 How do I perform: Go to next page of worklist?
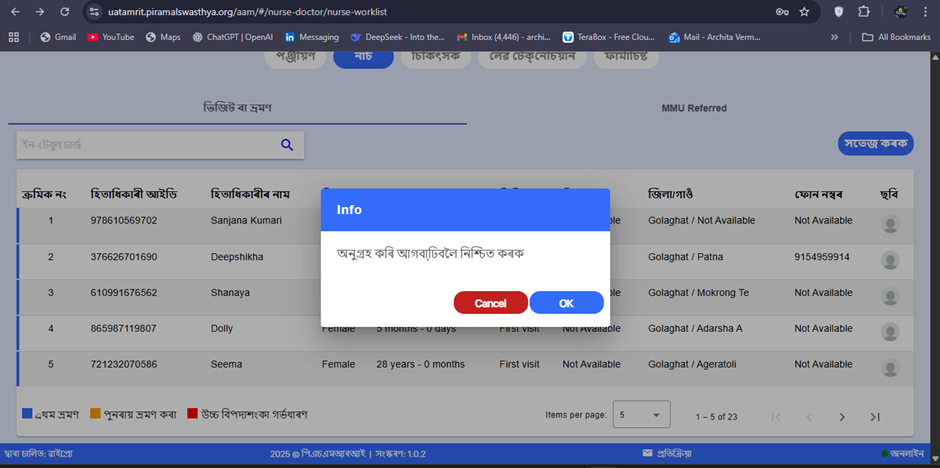[x=842, y=416]
